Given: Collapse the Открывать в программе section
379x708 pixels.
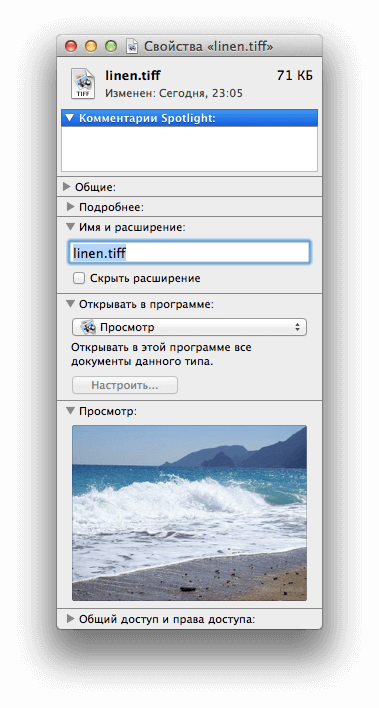Looking at the screenshot, I should click(x=70, y=304).
